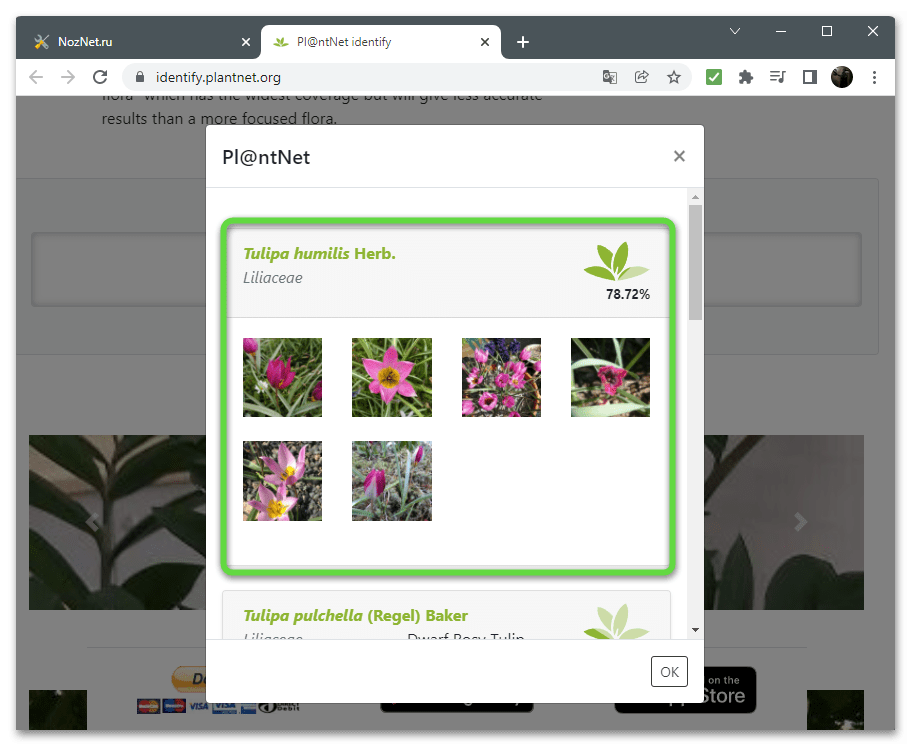911x746 pixels.
Task: Open thumbnail of two pale pink tulips
Action: coord(282,480)
